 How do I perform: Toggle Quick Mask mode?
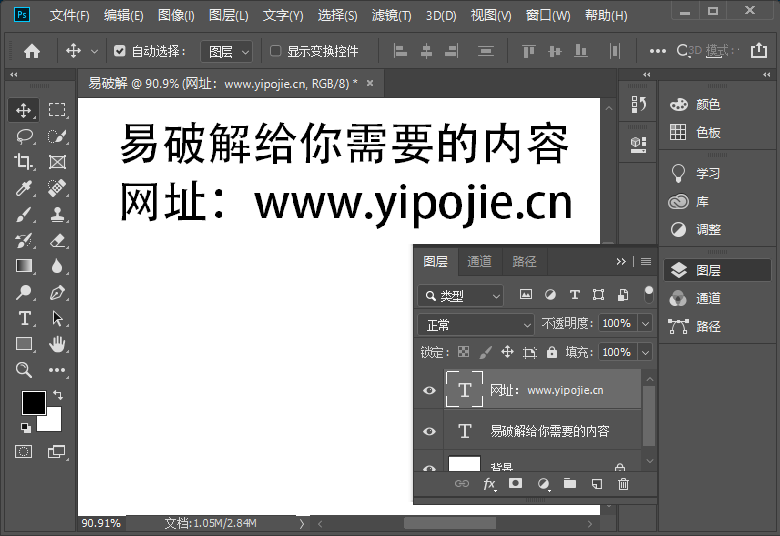23,452
